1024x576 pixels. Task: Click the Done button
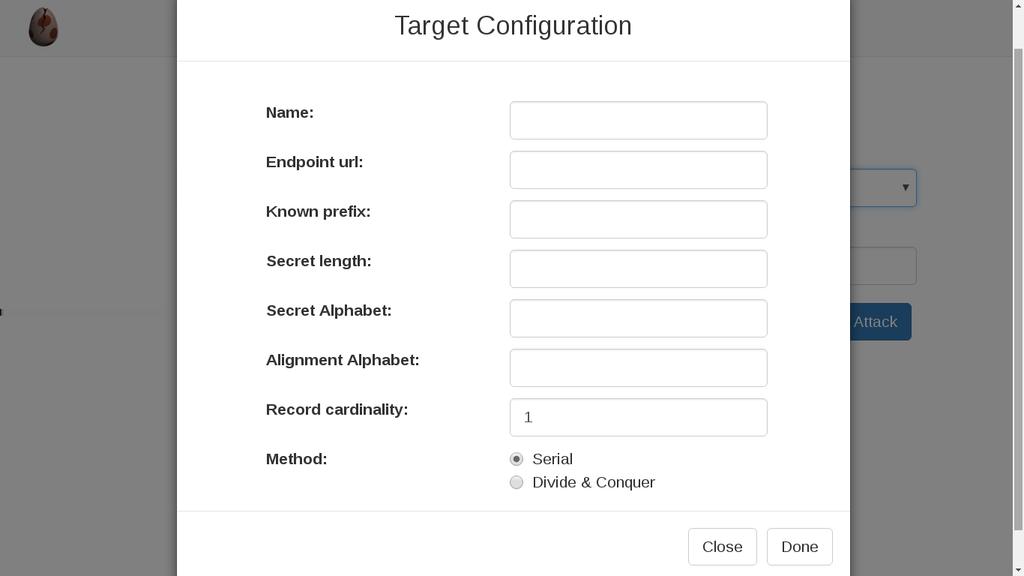[799, 547]
